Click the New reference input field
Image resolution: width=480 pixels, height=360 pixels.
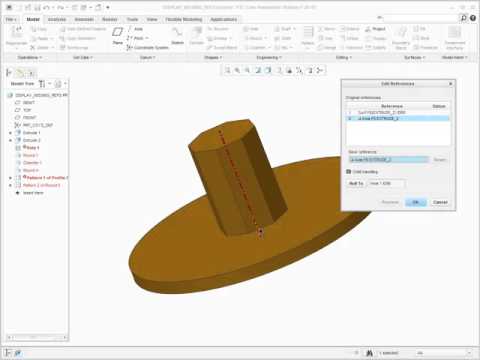coord(389,160)
